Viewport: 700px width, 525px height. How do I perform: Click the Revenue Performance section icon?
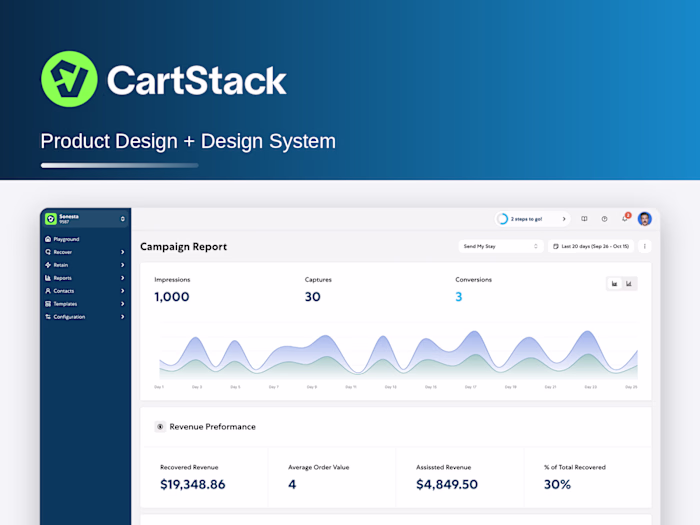click(160, 426)
